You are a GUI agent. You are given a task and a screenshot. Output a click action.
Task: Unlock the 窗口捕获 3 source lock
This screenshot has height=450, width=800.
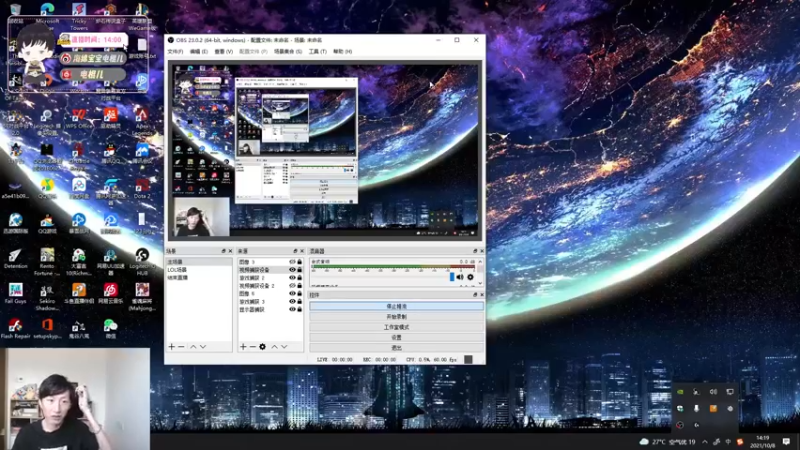299,302
